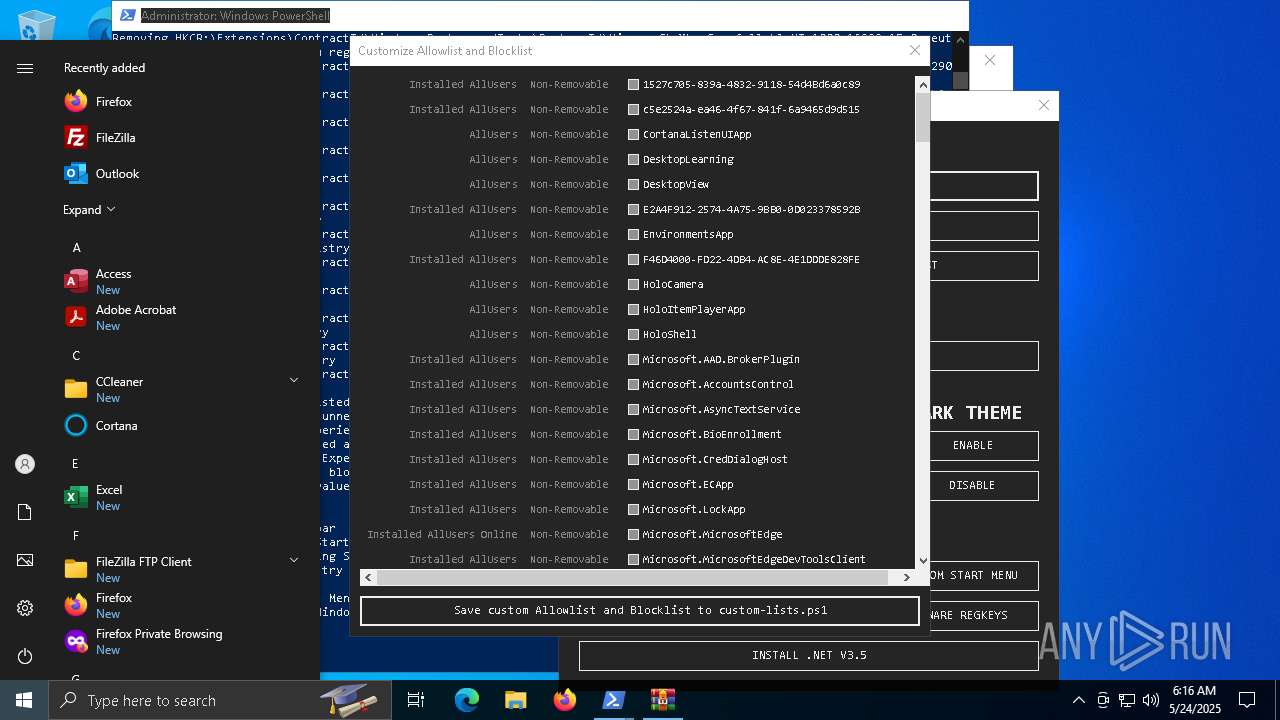Toggle the DesktopView checkbox
1280x720 pixels.
click(633, 185)
